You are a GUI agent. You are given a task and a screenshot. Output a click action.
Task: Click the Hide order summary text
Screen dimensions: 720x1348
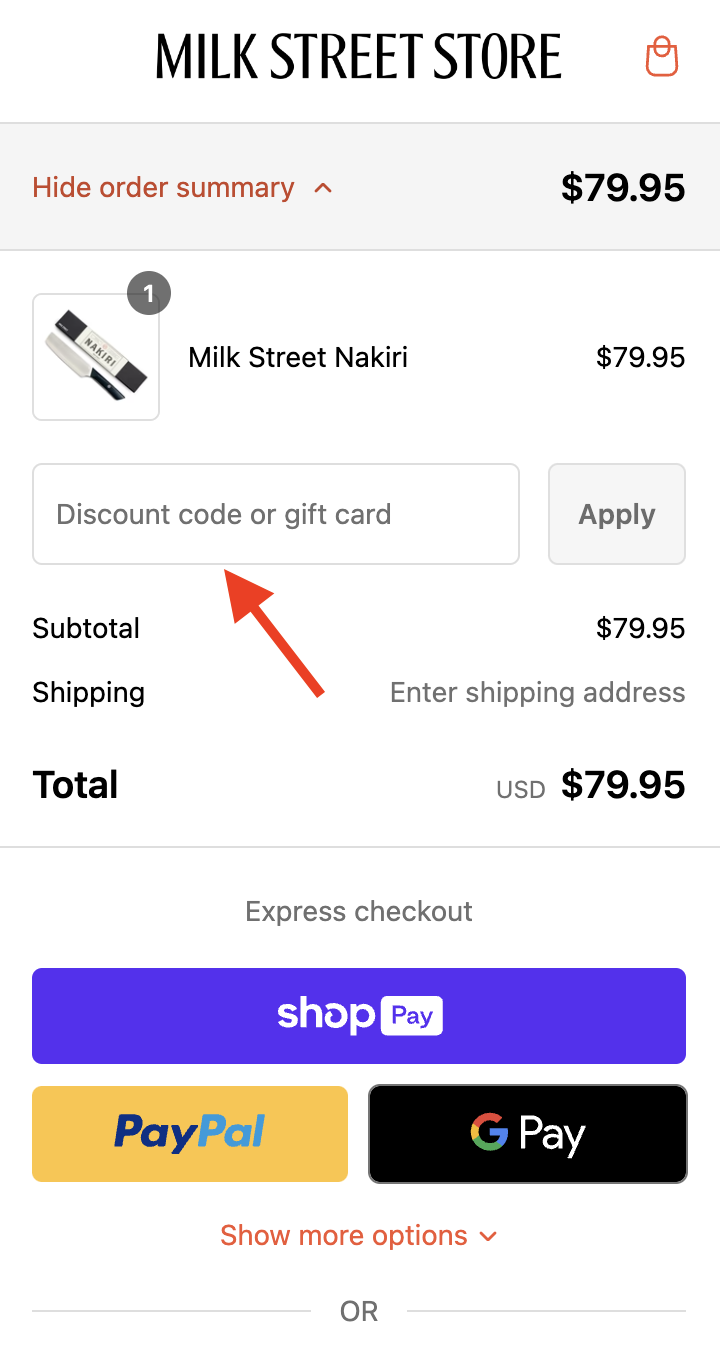163,188
